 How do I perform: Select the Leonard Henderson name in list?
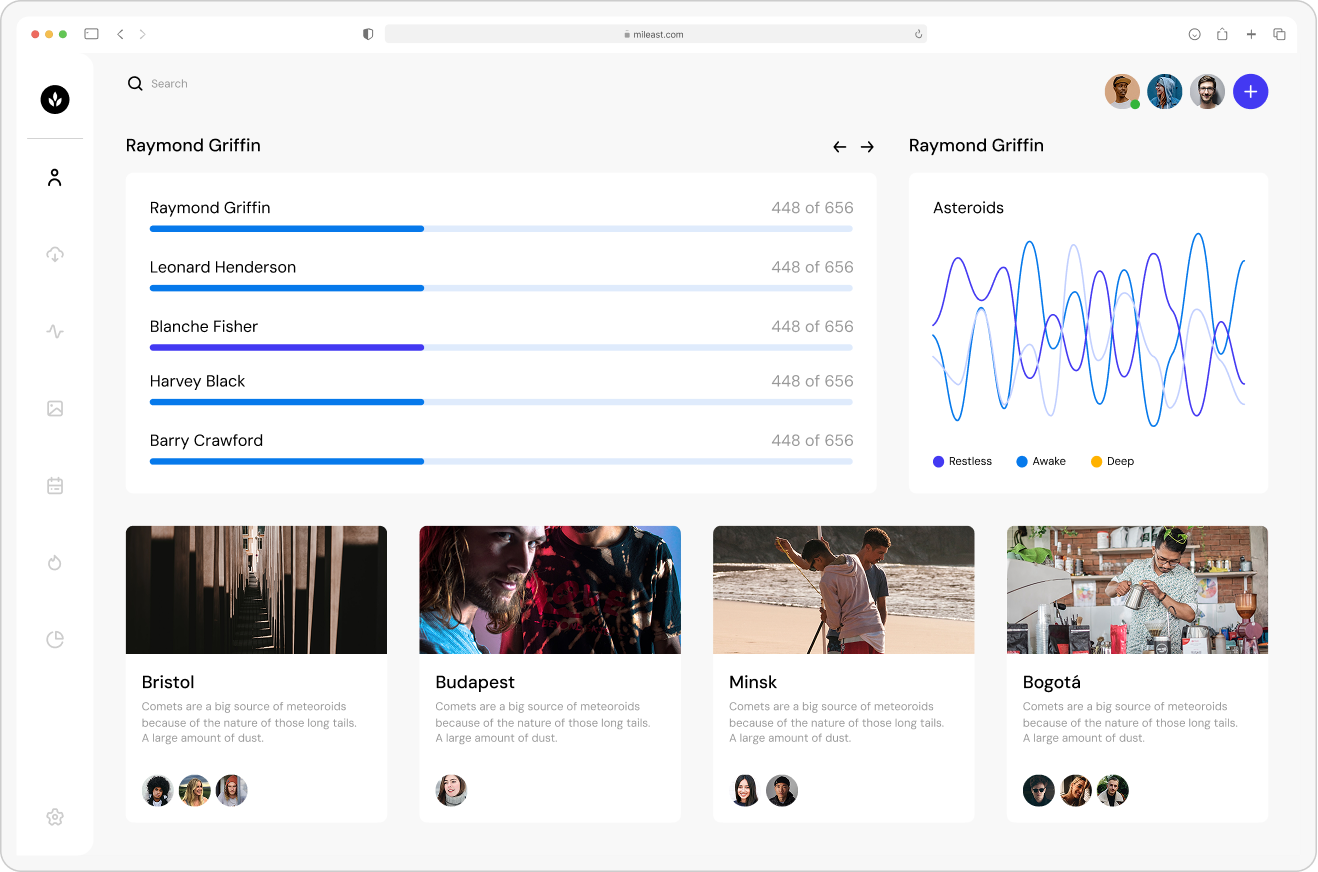tap(223, 267)
